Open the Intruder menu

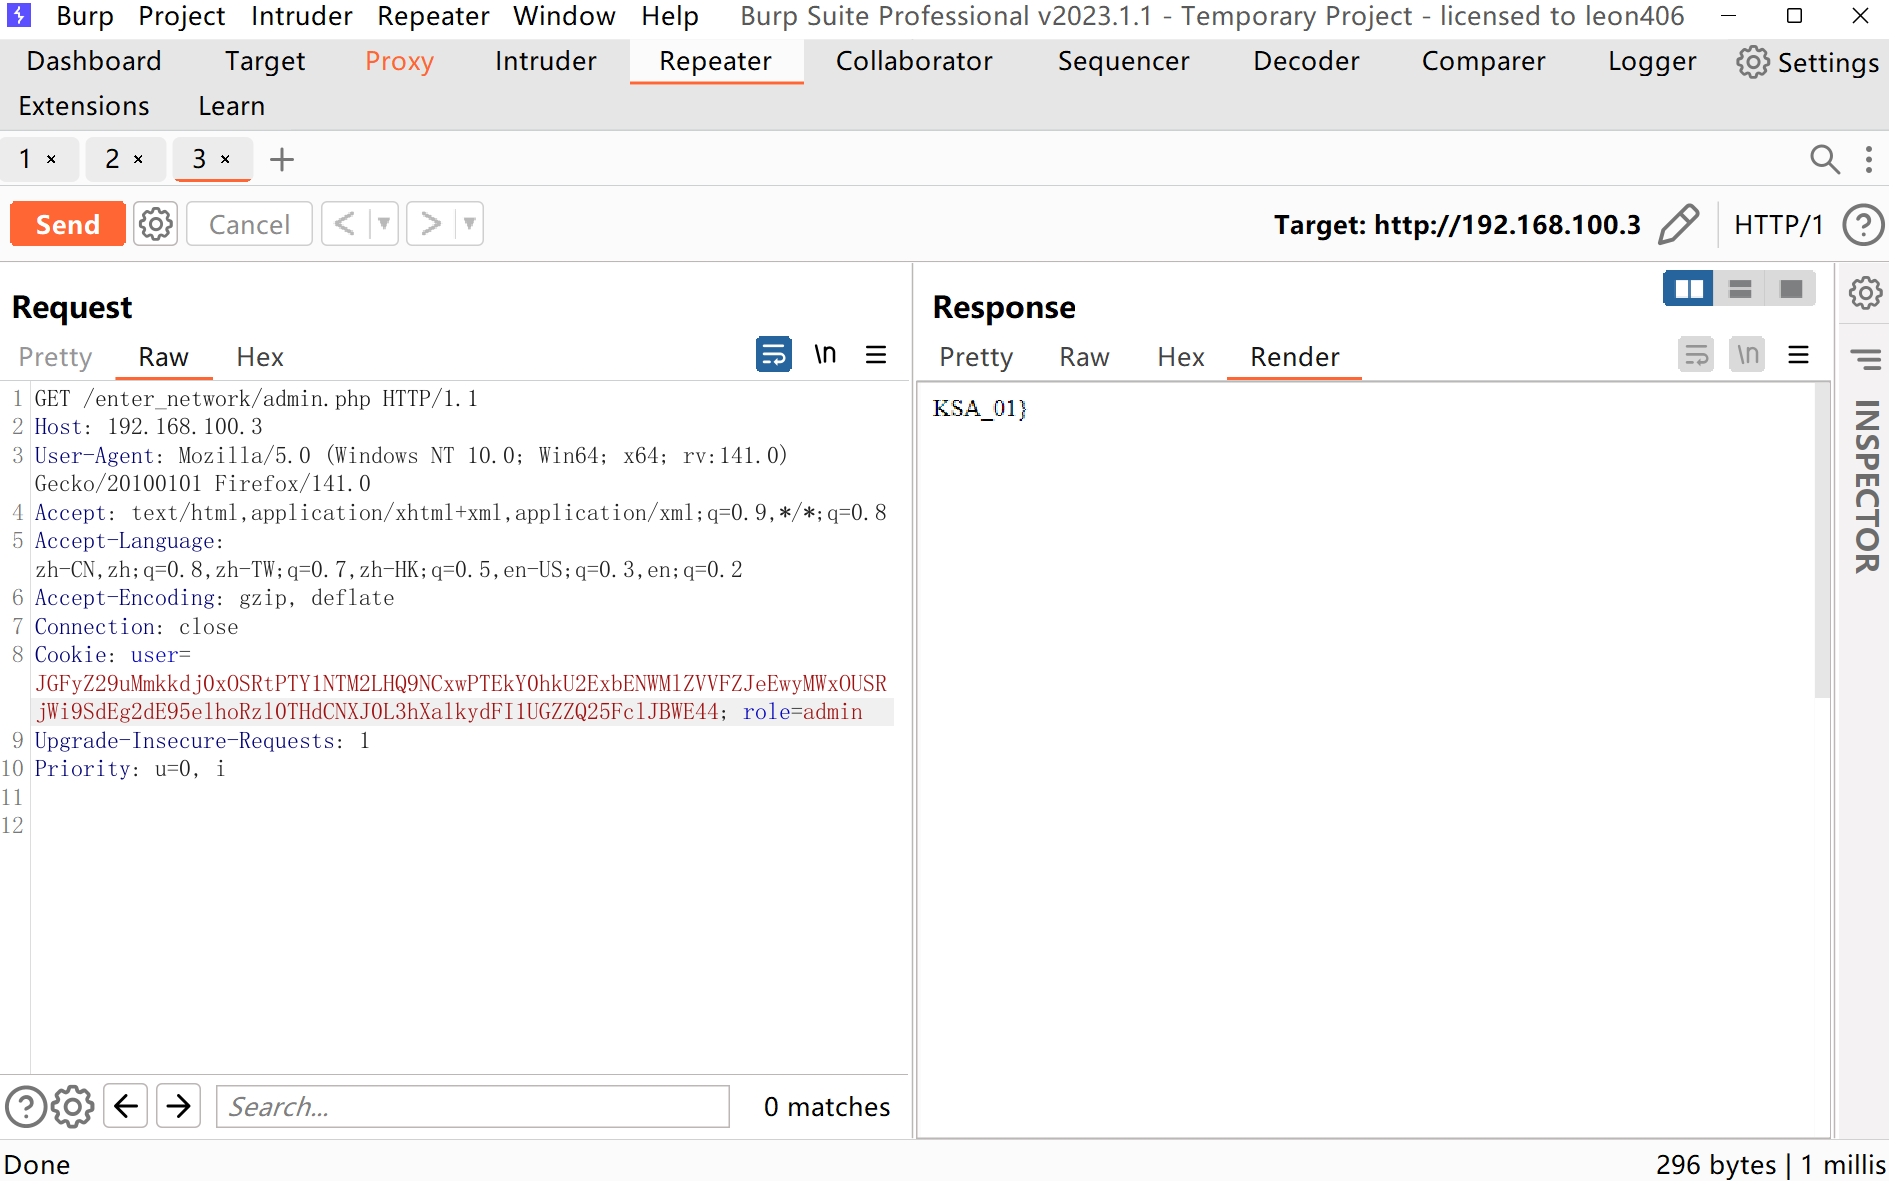click(x=302, y=16)
